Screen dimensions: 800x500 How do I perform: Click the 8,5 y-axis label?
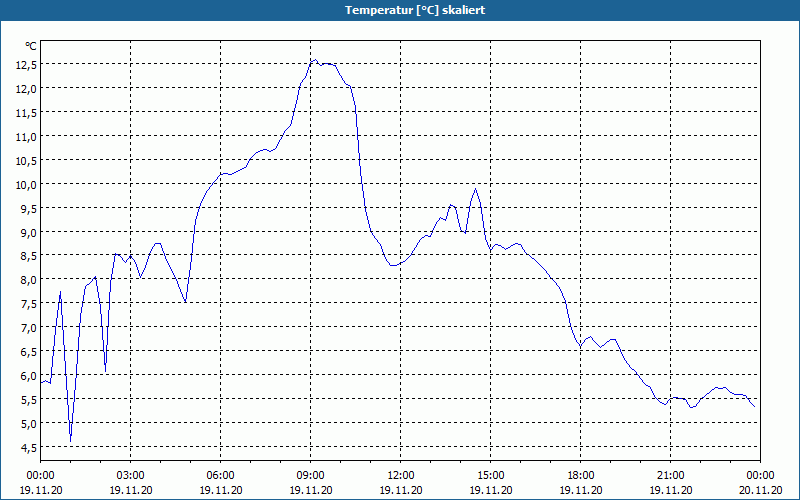tap(29, 256)
